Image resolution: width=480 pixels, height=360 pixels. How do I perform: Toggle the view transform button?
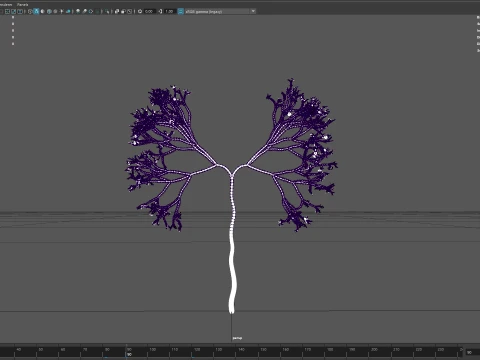coord(181,11)
